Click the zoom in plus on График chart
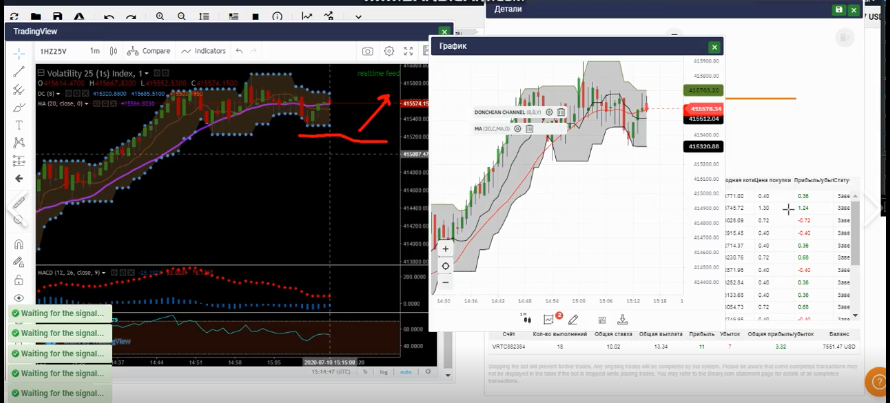Screen dimensions: 890x403 pyautogui.click(x=446, y=249)
